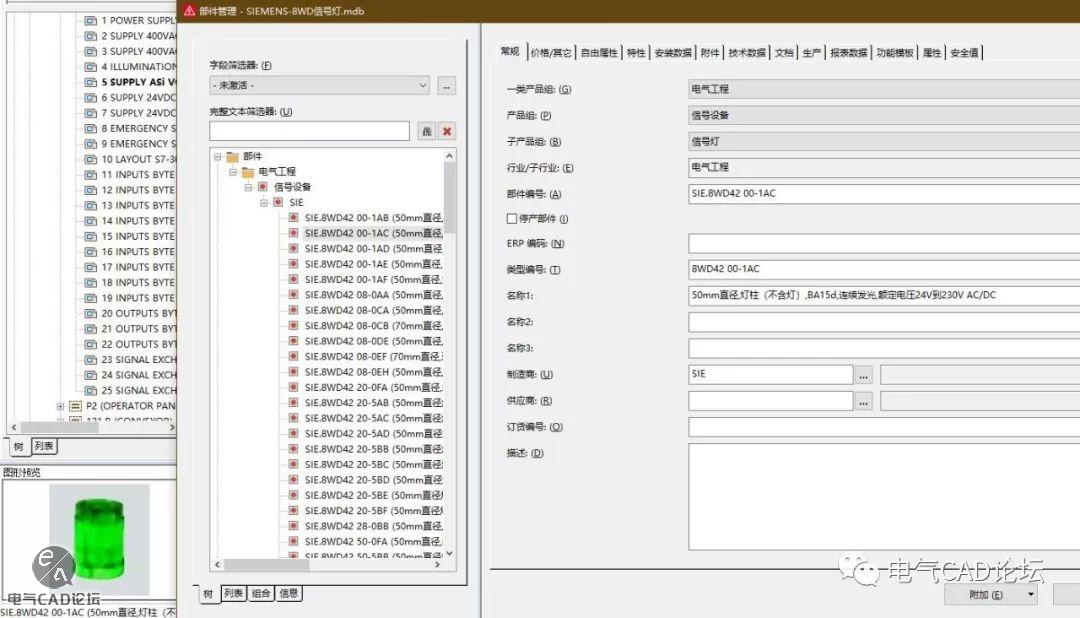Select SIE.8WD42 50-0FA in parts tree
Screen dimensions: 1080x618
[x=374, y=541]
